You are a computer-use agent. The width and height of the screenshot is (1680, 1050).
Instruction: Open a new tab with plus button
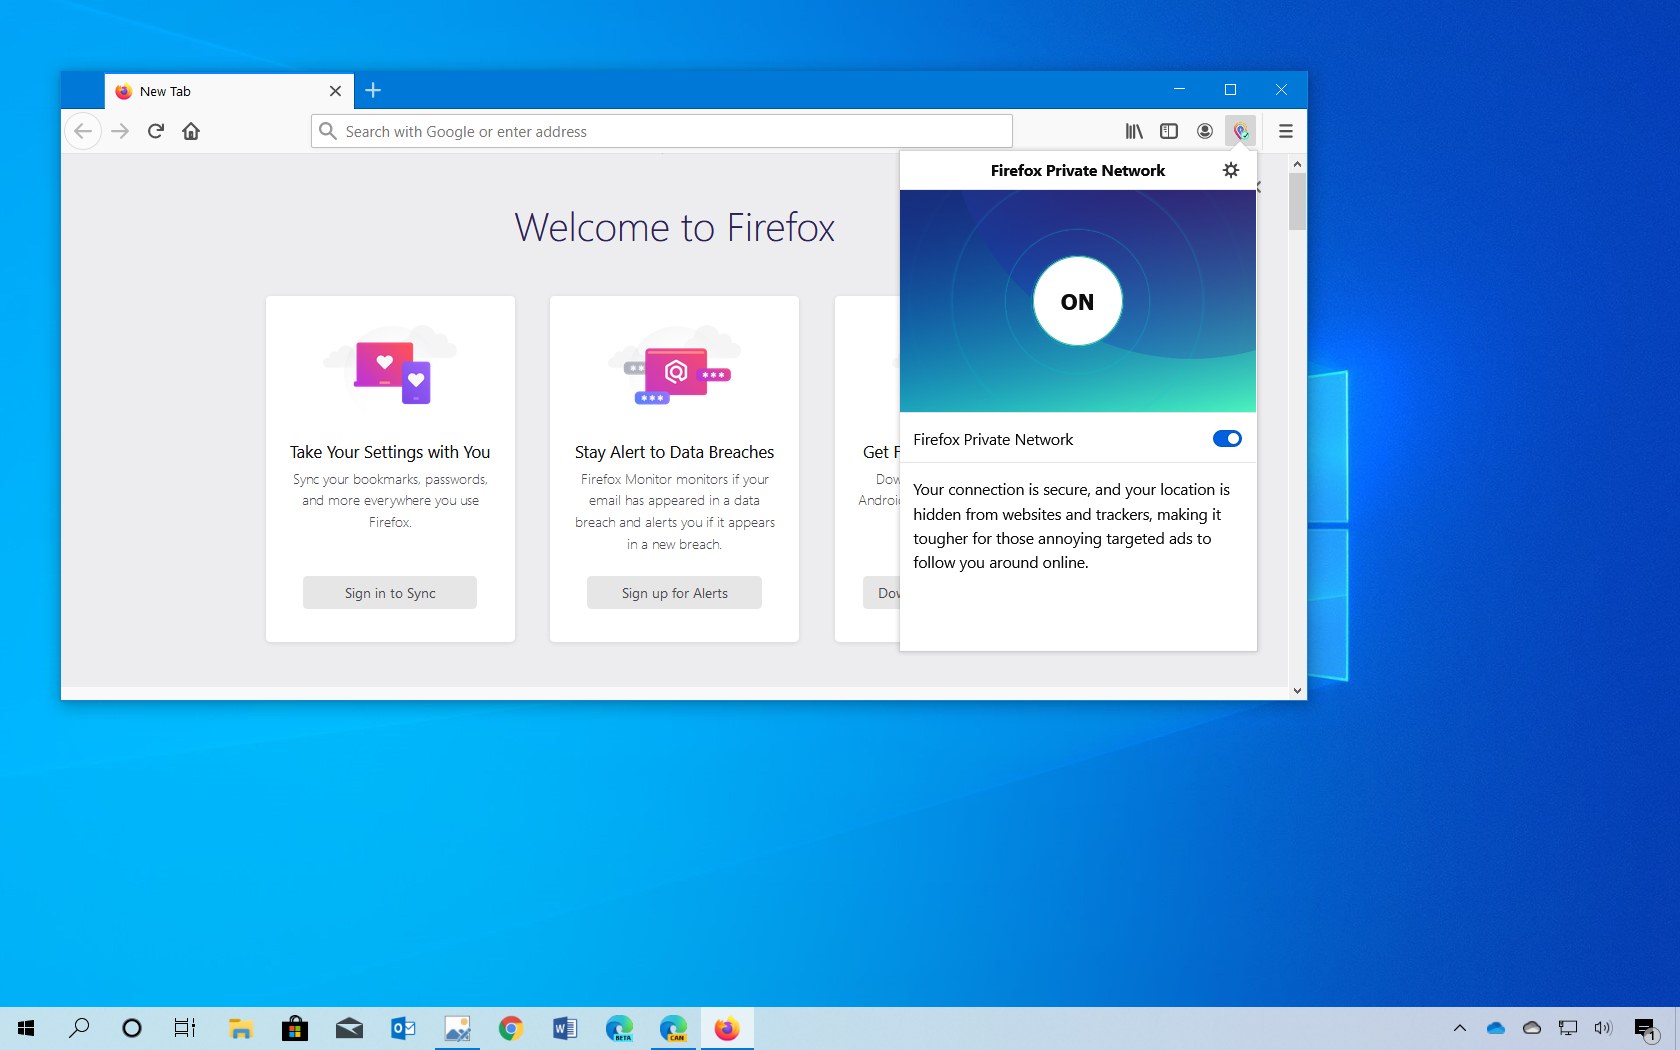point(373,91)
